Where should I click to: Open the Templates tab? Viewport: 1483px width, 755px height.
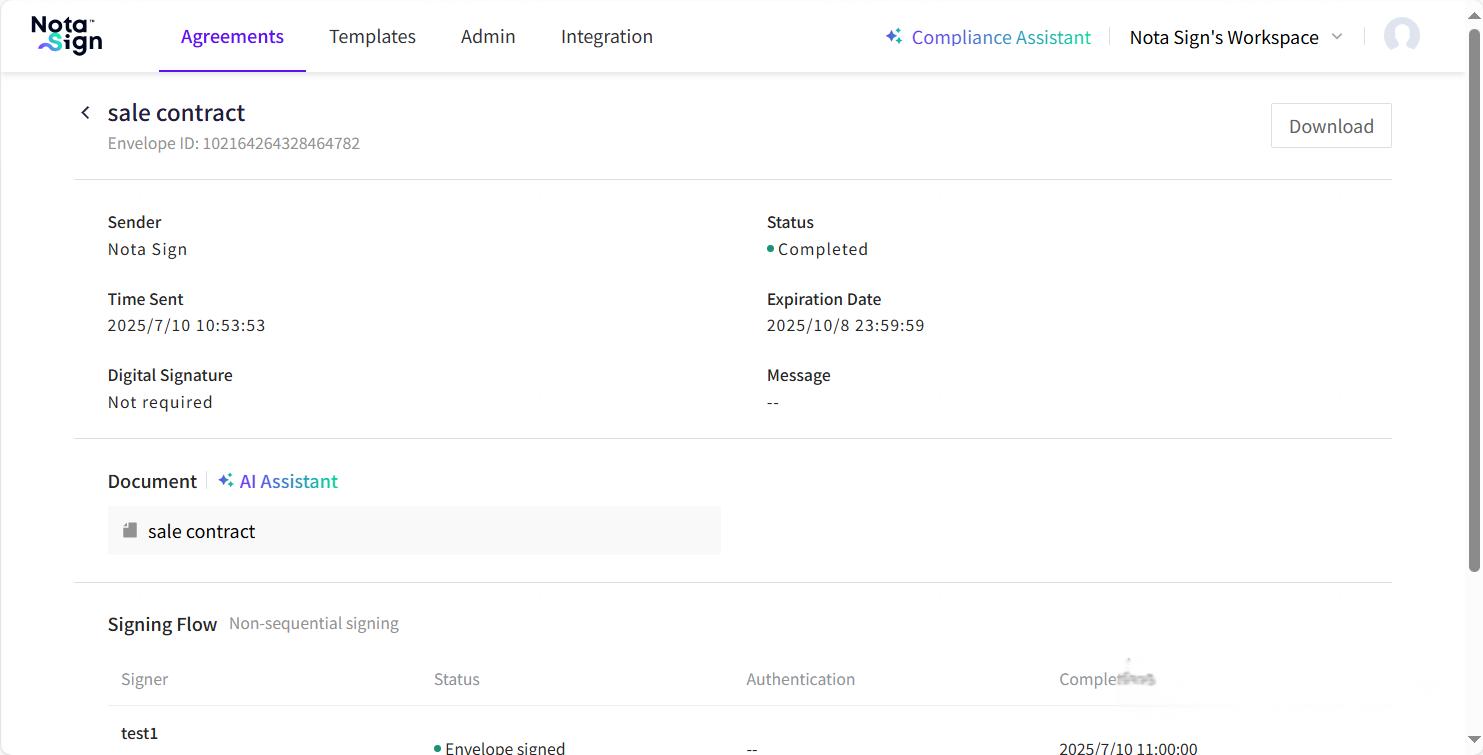coord(372,37)
